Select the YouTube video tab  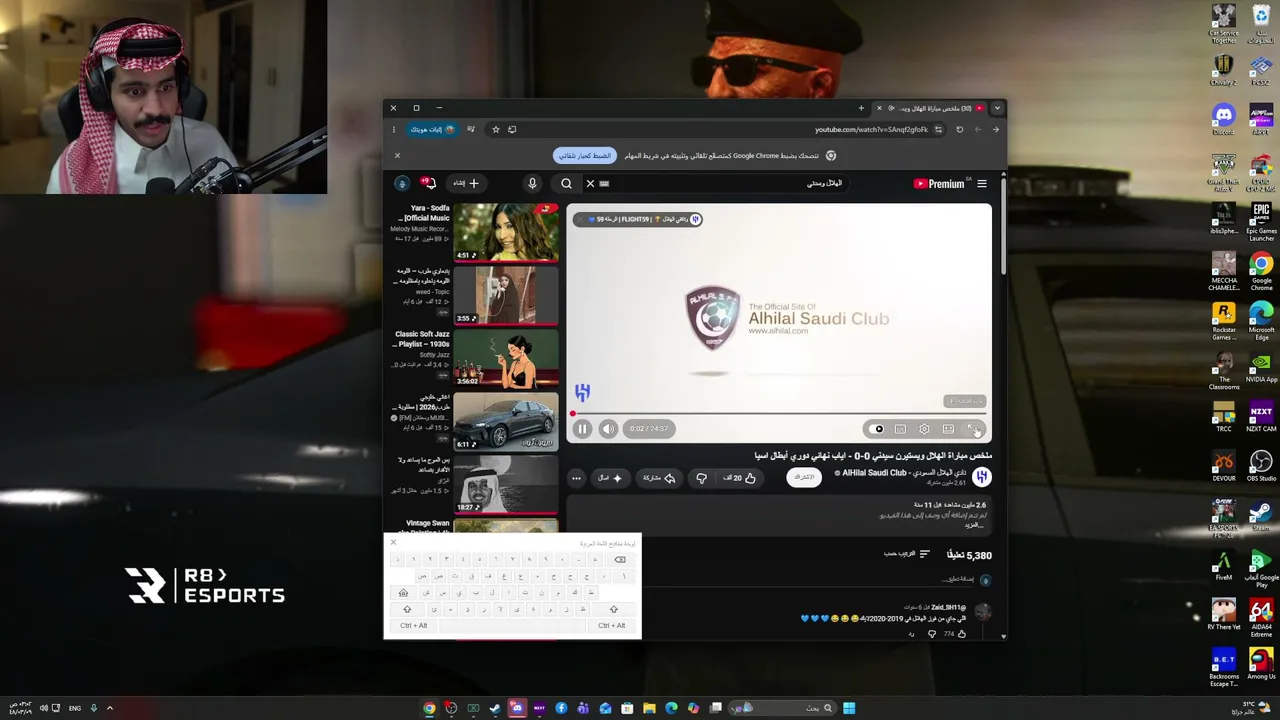pyautogui.click(x=930, y=108)
